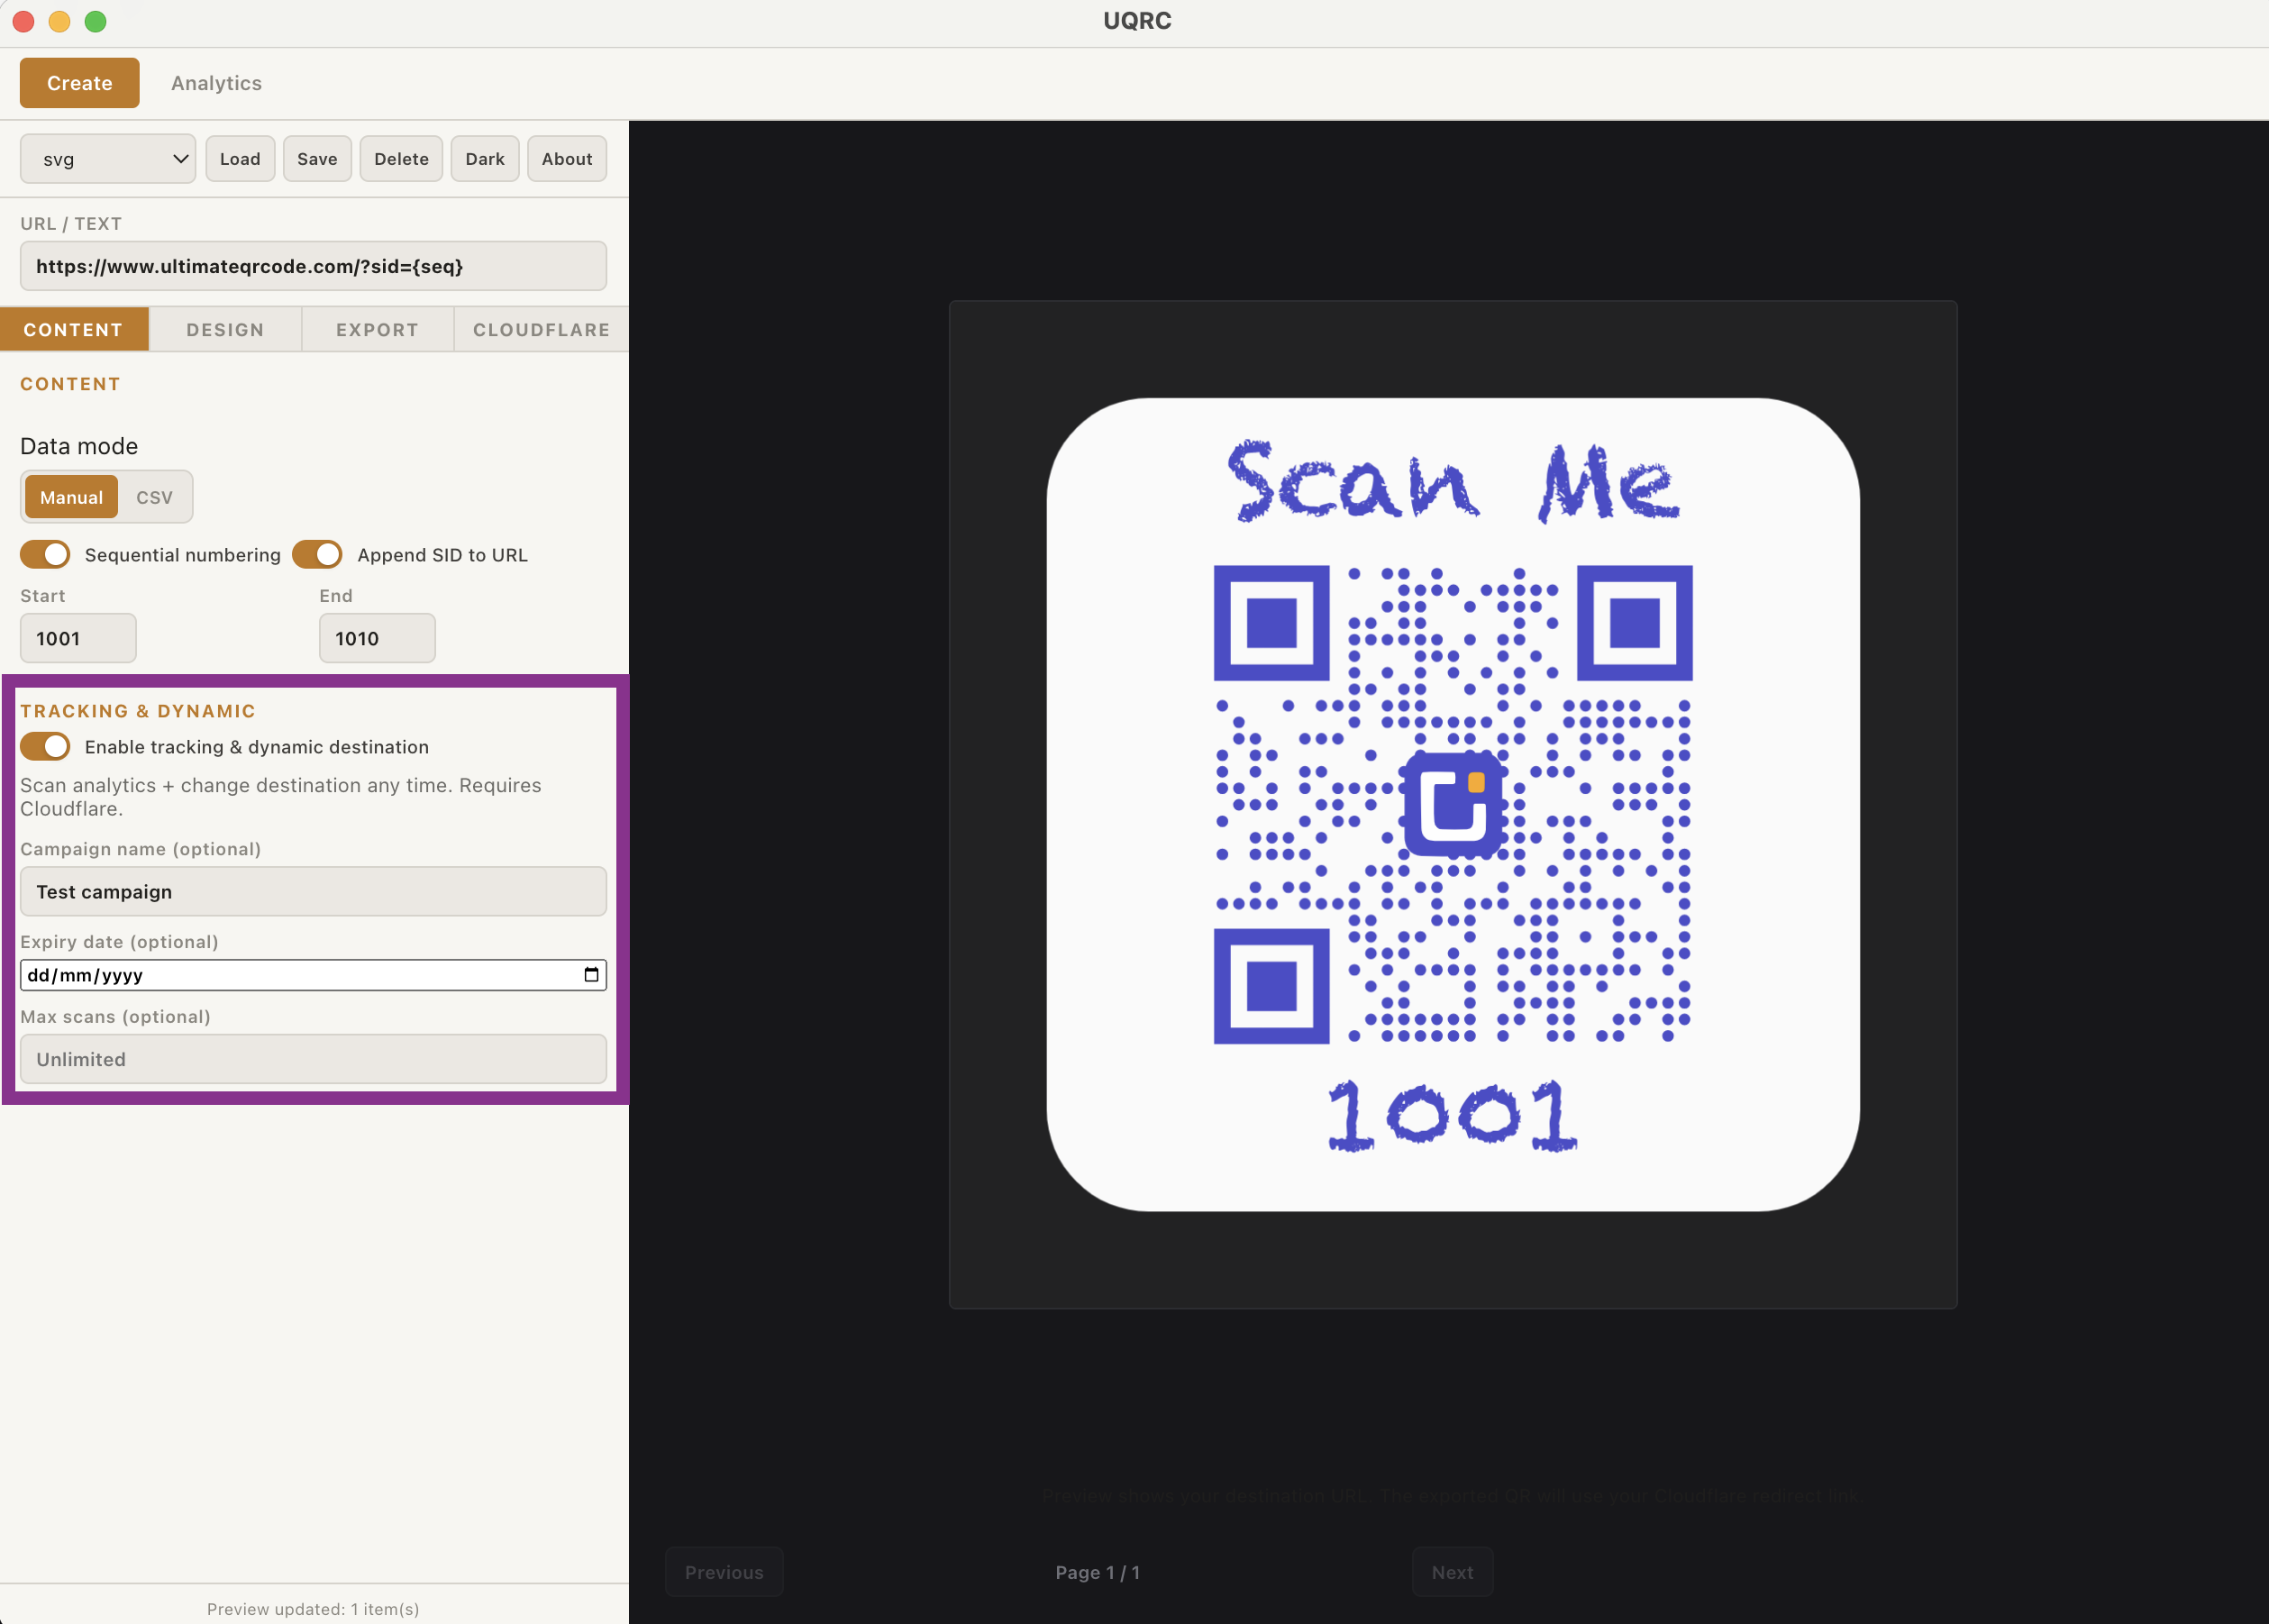Click the Max scans Unlimited field
This screenshot has width=2269, height=1624.
click(313, 1059)
